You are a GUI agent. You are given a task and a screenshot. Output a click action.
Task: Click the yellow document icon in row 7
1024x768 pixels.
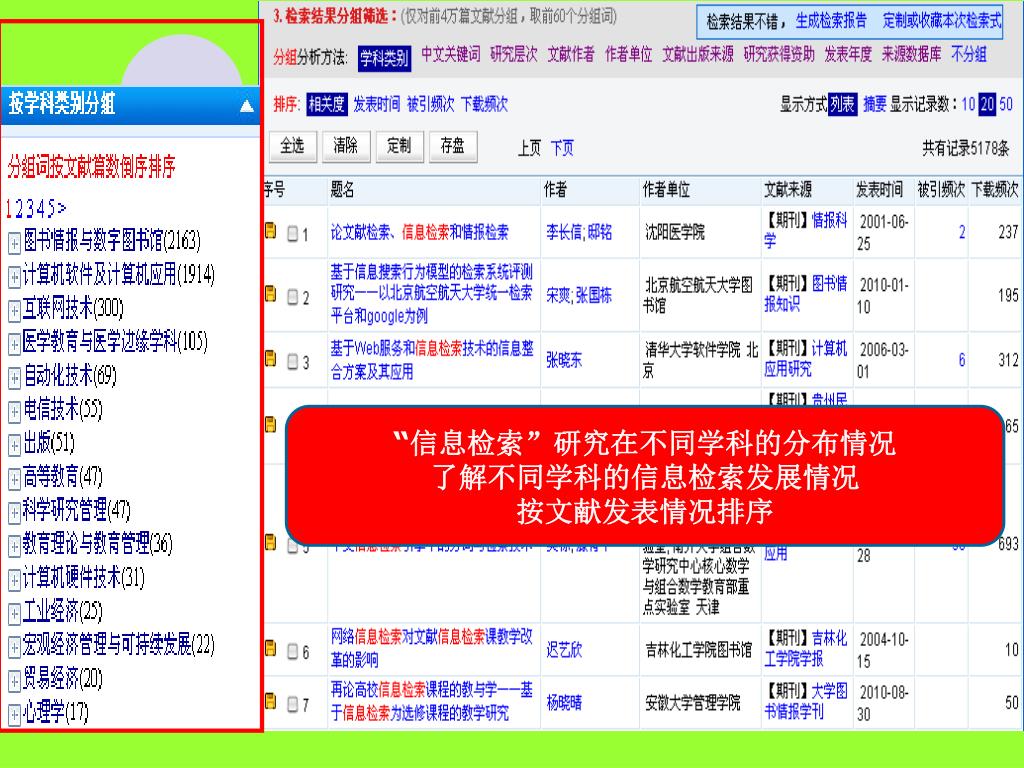coord(270,701)
